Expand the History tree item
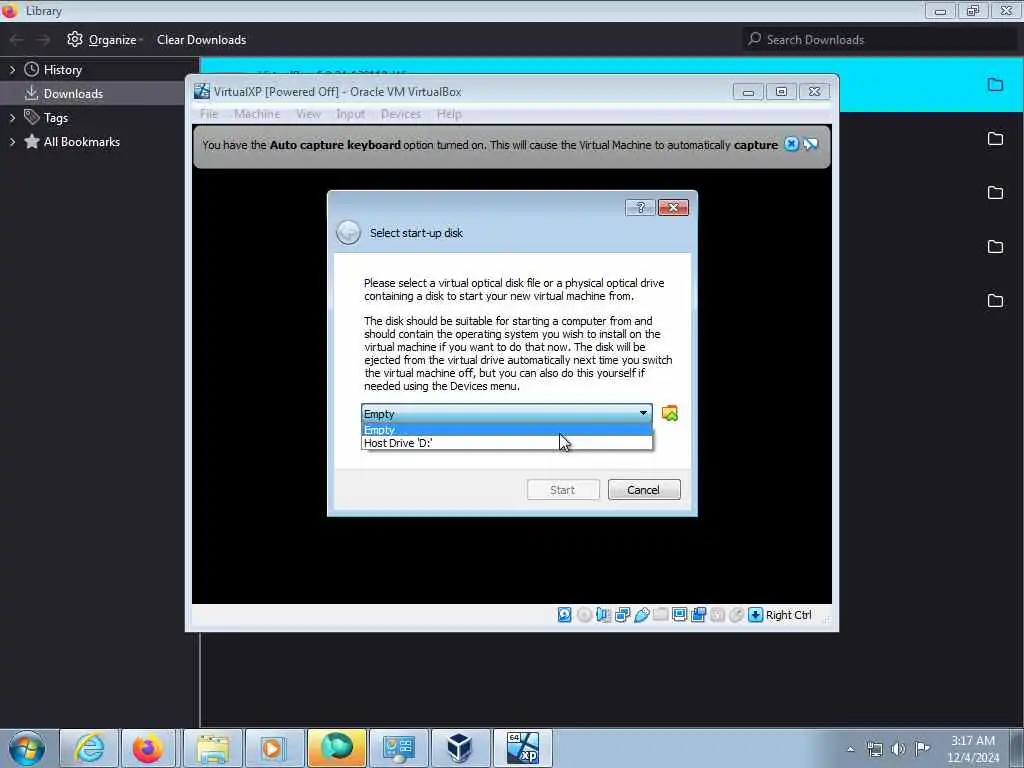Viewport: 1024px width, 768px height. (x=12, y=70)
